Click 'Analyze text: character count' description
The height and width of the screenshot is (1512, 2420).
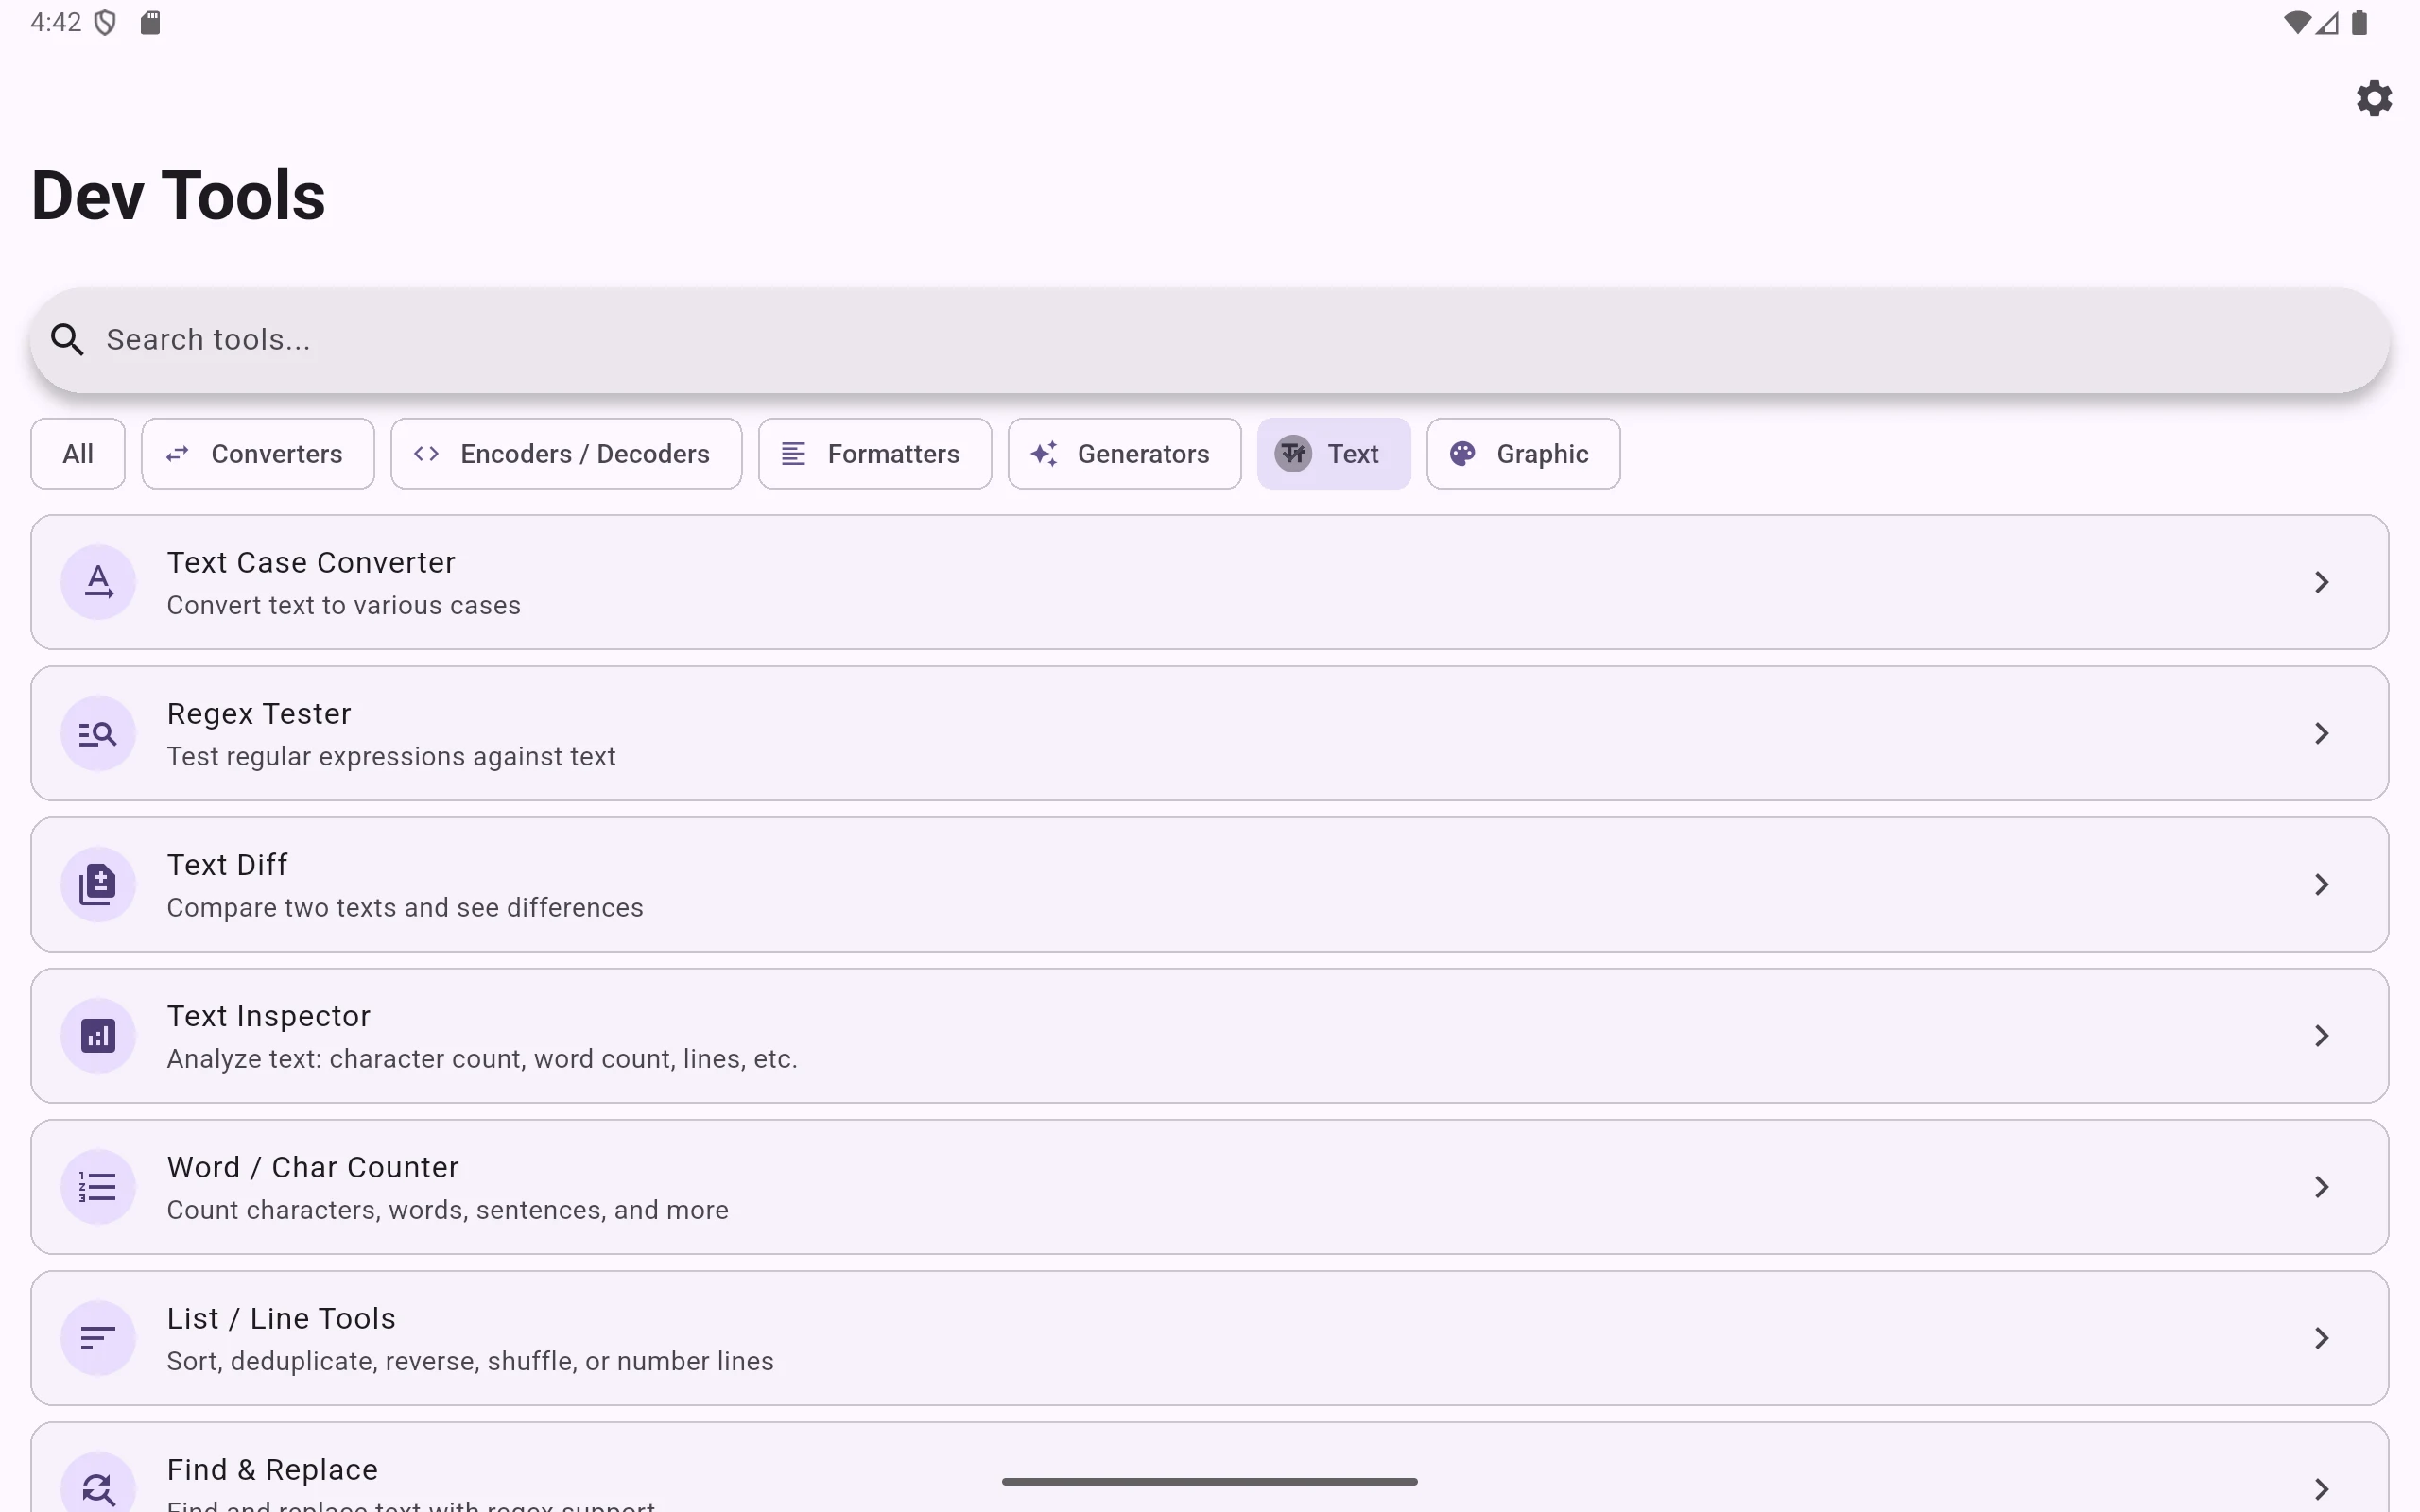click(x=482, y=1059)
